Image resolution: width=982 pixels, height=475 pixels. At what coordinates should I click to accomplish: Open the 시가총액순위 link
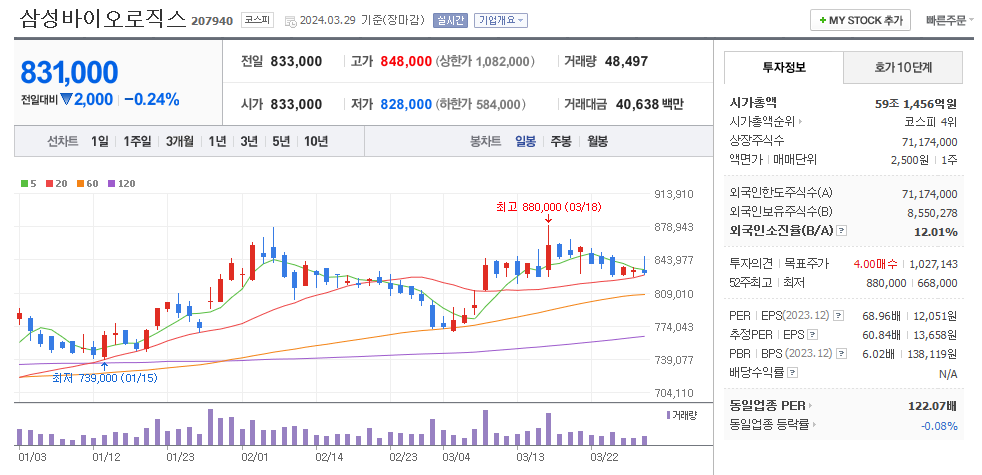(x=767, y=122)
